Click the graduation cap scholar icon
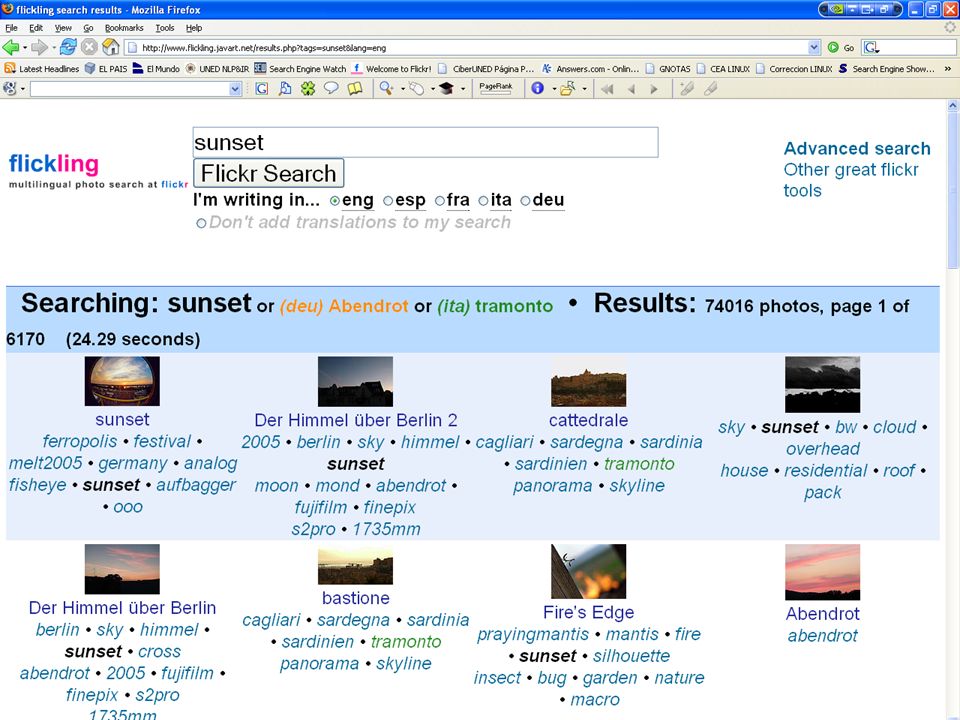 pyautogui.click(x=446, y=89)
